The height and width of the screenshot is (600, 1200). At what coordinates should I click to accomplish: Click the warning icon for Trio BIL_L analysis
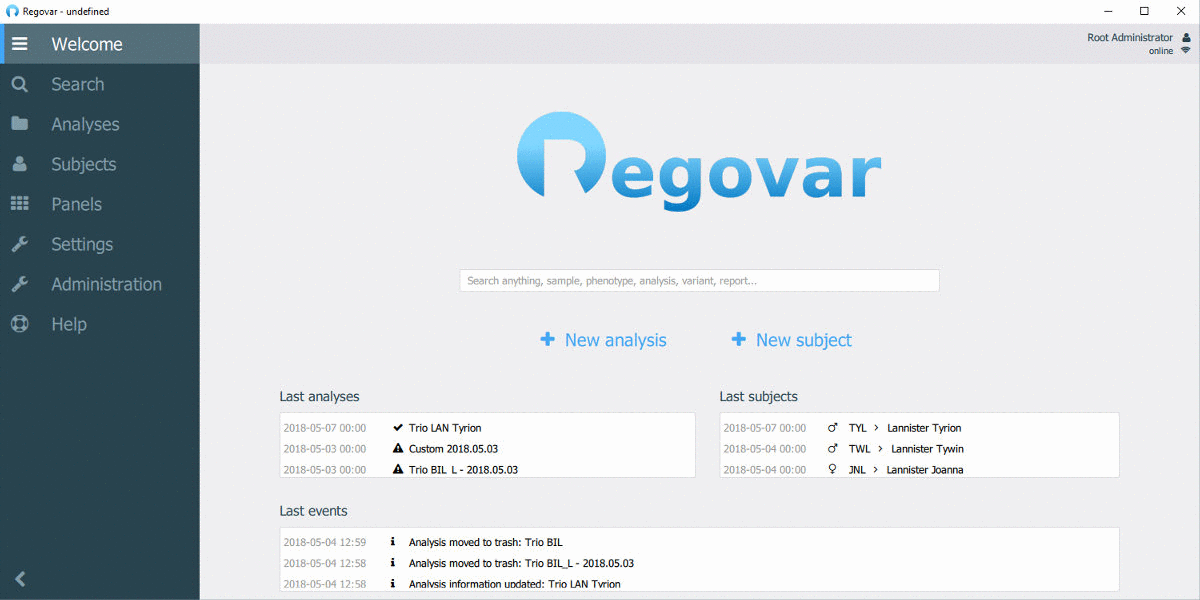[398, 469]
